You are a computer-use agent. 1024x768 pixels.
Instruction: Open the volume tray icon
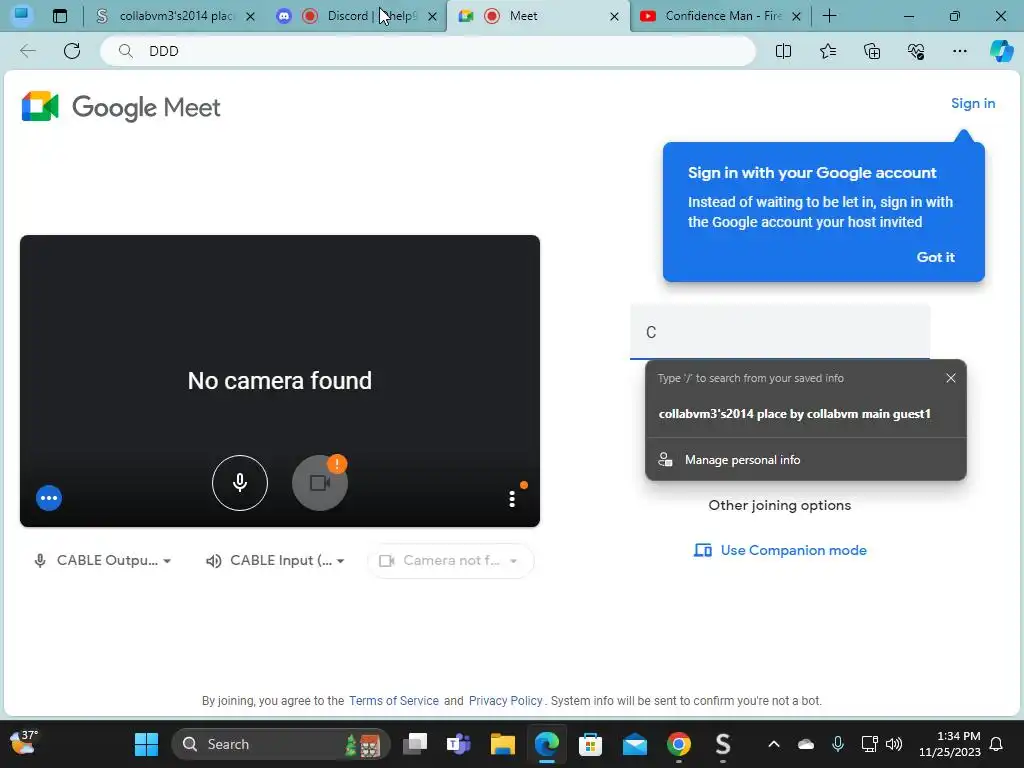pos(894,744)
